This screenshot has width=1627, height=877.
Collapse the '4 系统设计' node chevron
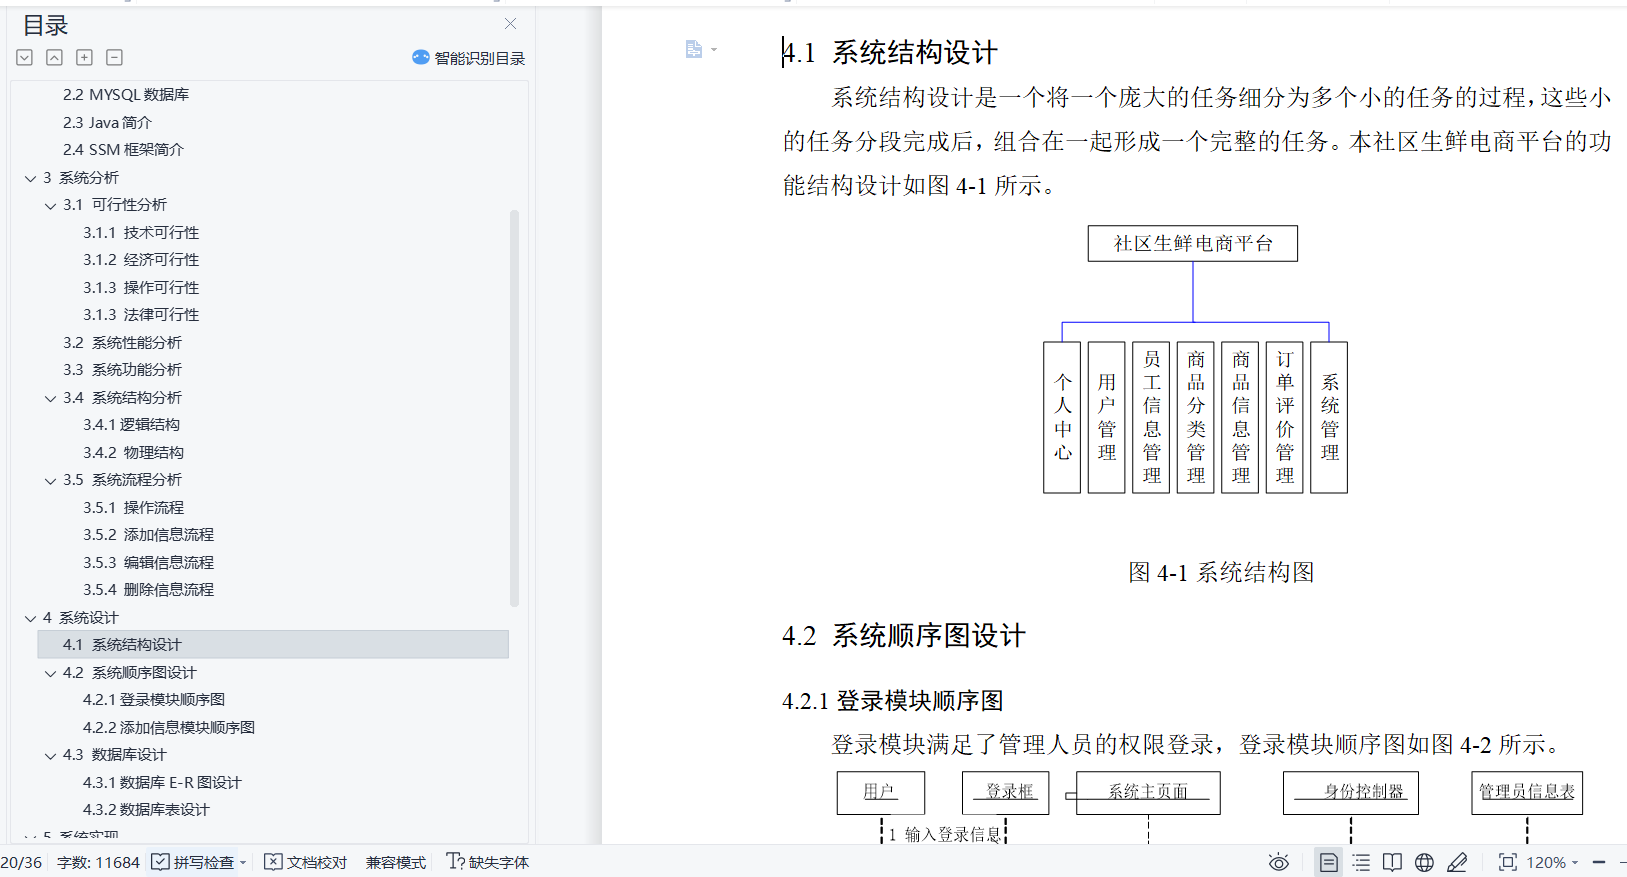click(x=30, y=618)
